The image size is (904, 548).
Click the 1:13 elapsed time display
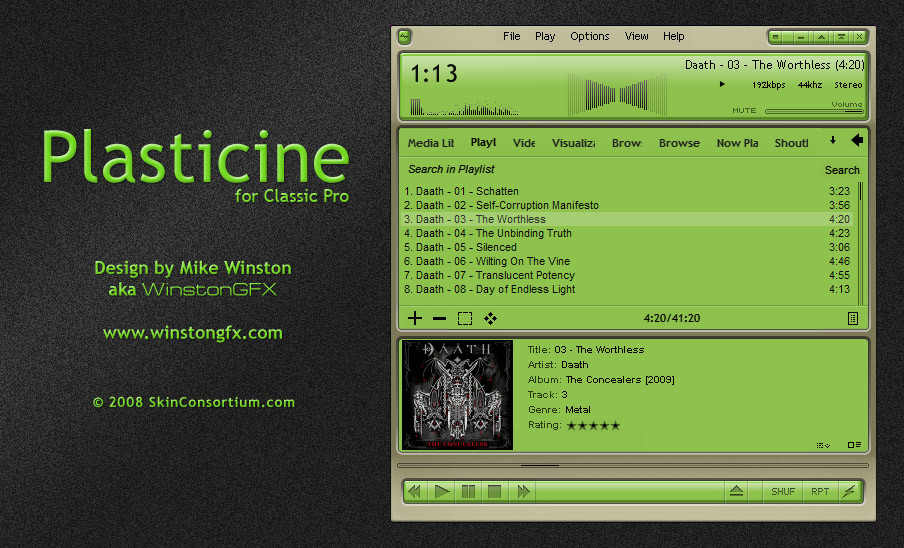[x=434, y=74]
